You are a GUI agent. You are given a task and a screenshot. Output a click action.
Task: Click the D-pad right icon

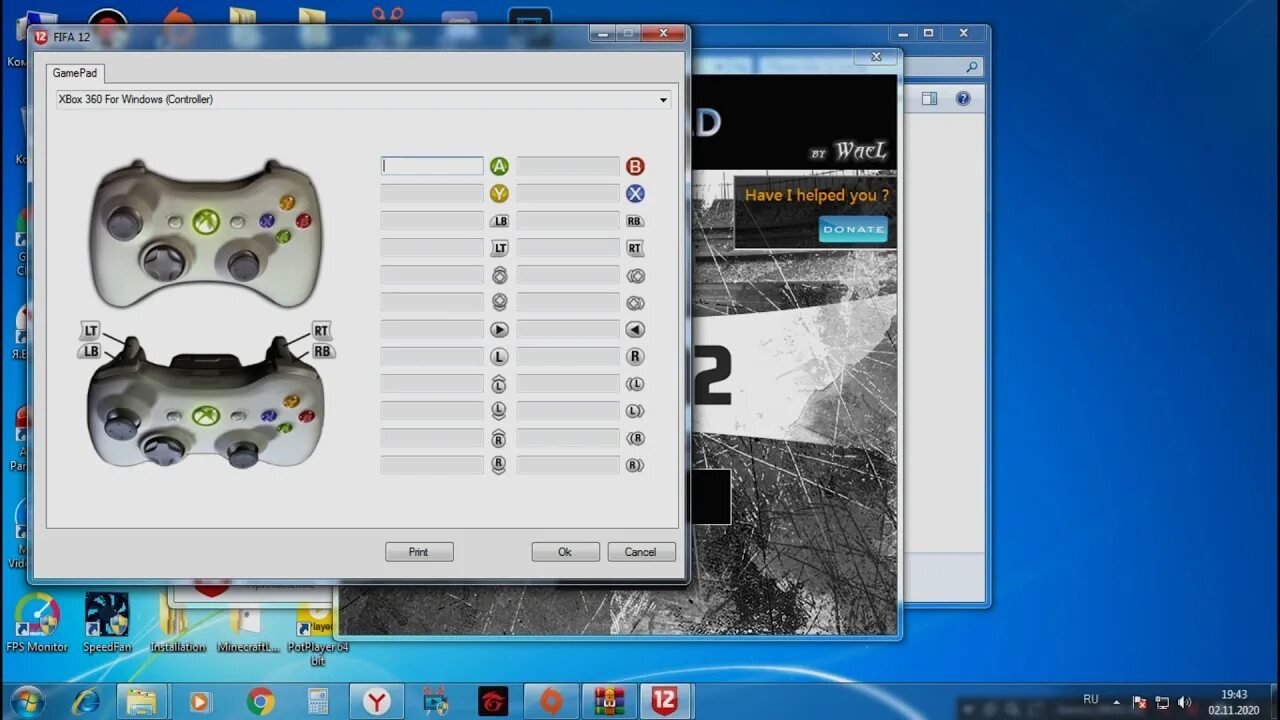click(x=635, y=302)
